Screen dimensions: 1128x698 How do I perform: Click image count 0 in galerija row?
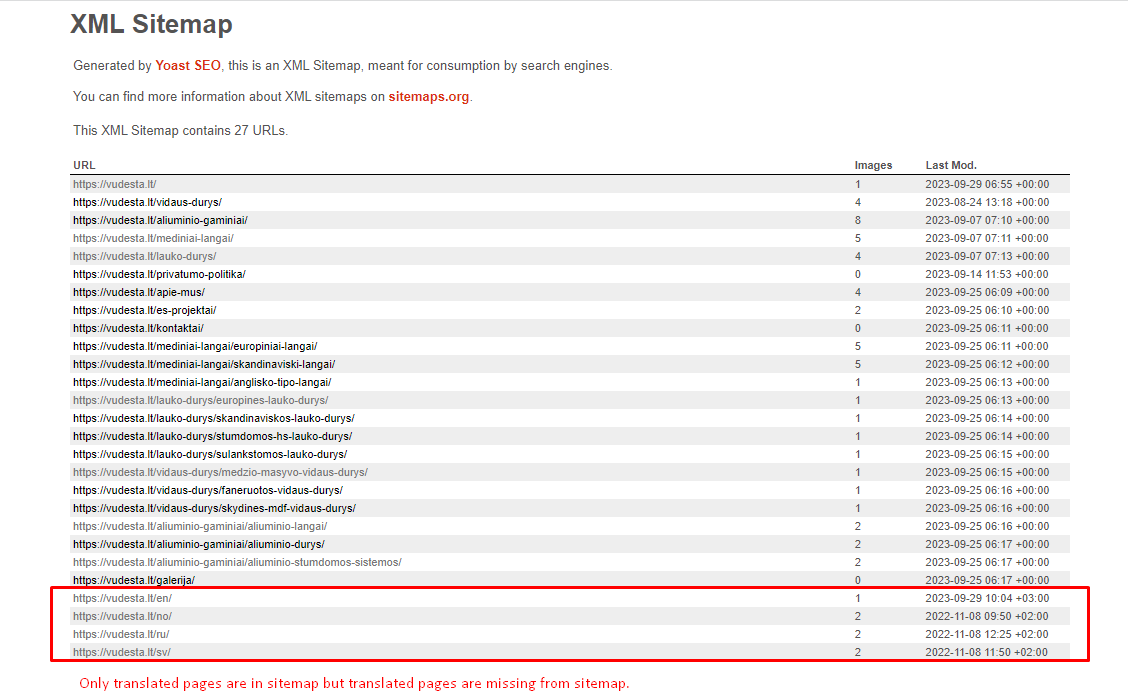[x=858, y=580]
